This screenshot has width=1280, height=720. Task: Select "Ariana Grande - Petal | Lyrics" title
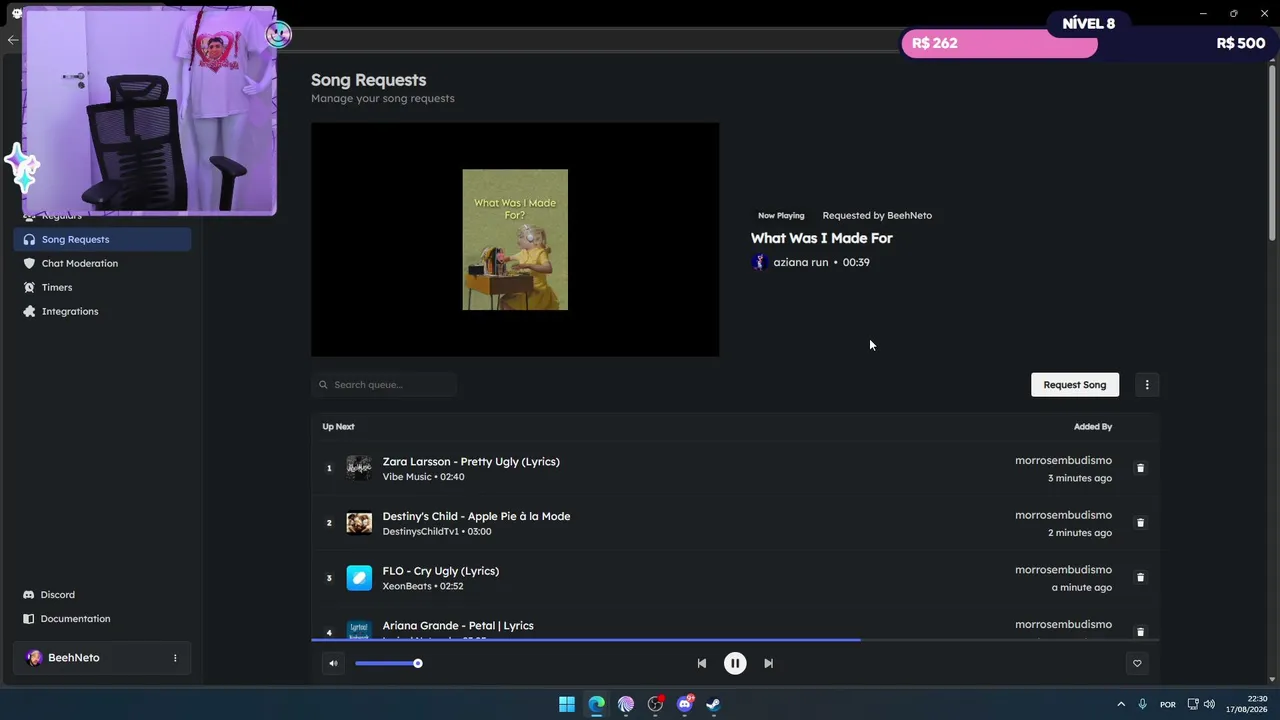click(458, 626)
